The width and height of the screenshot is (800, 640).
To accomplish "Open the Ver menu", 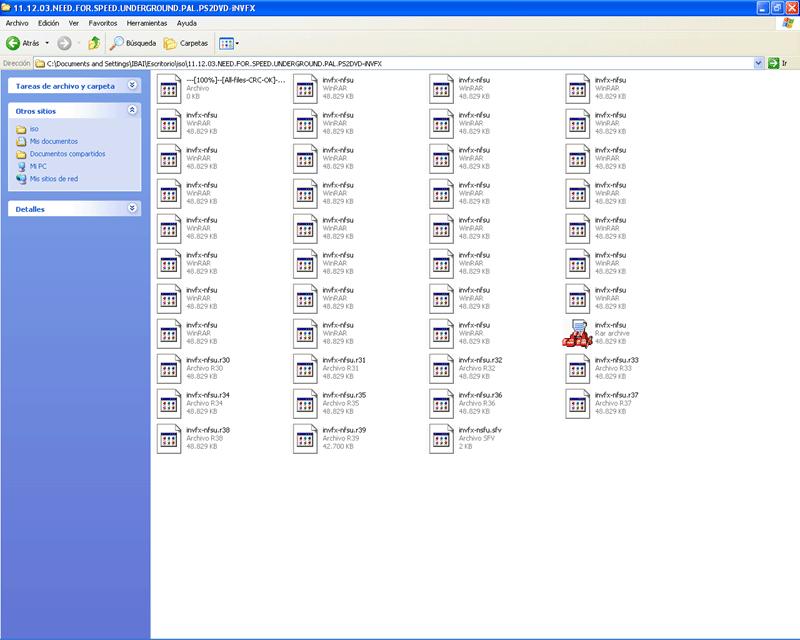I will (73, 23).
